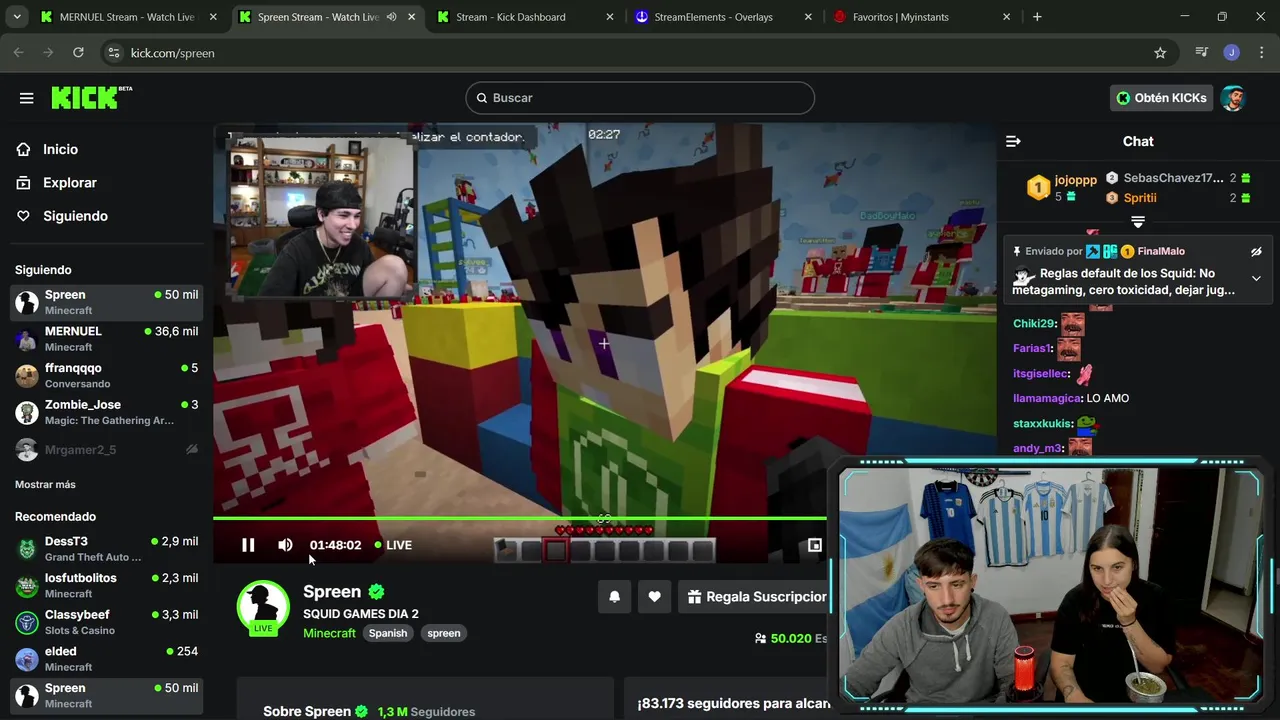Click SebasChavez17 in the gift leaderboard
The width and height of the screenshot is (1280, 720).
tap(1173, 178)
